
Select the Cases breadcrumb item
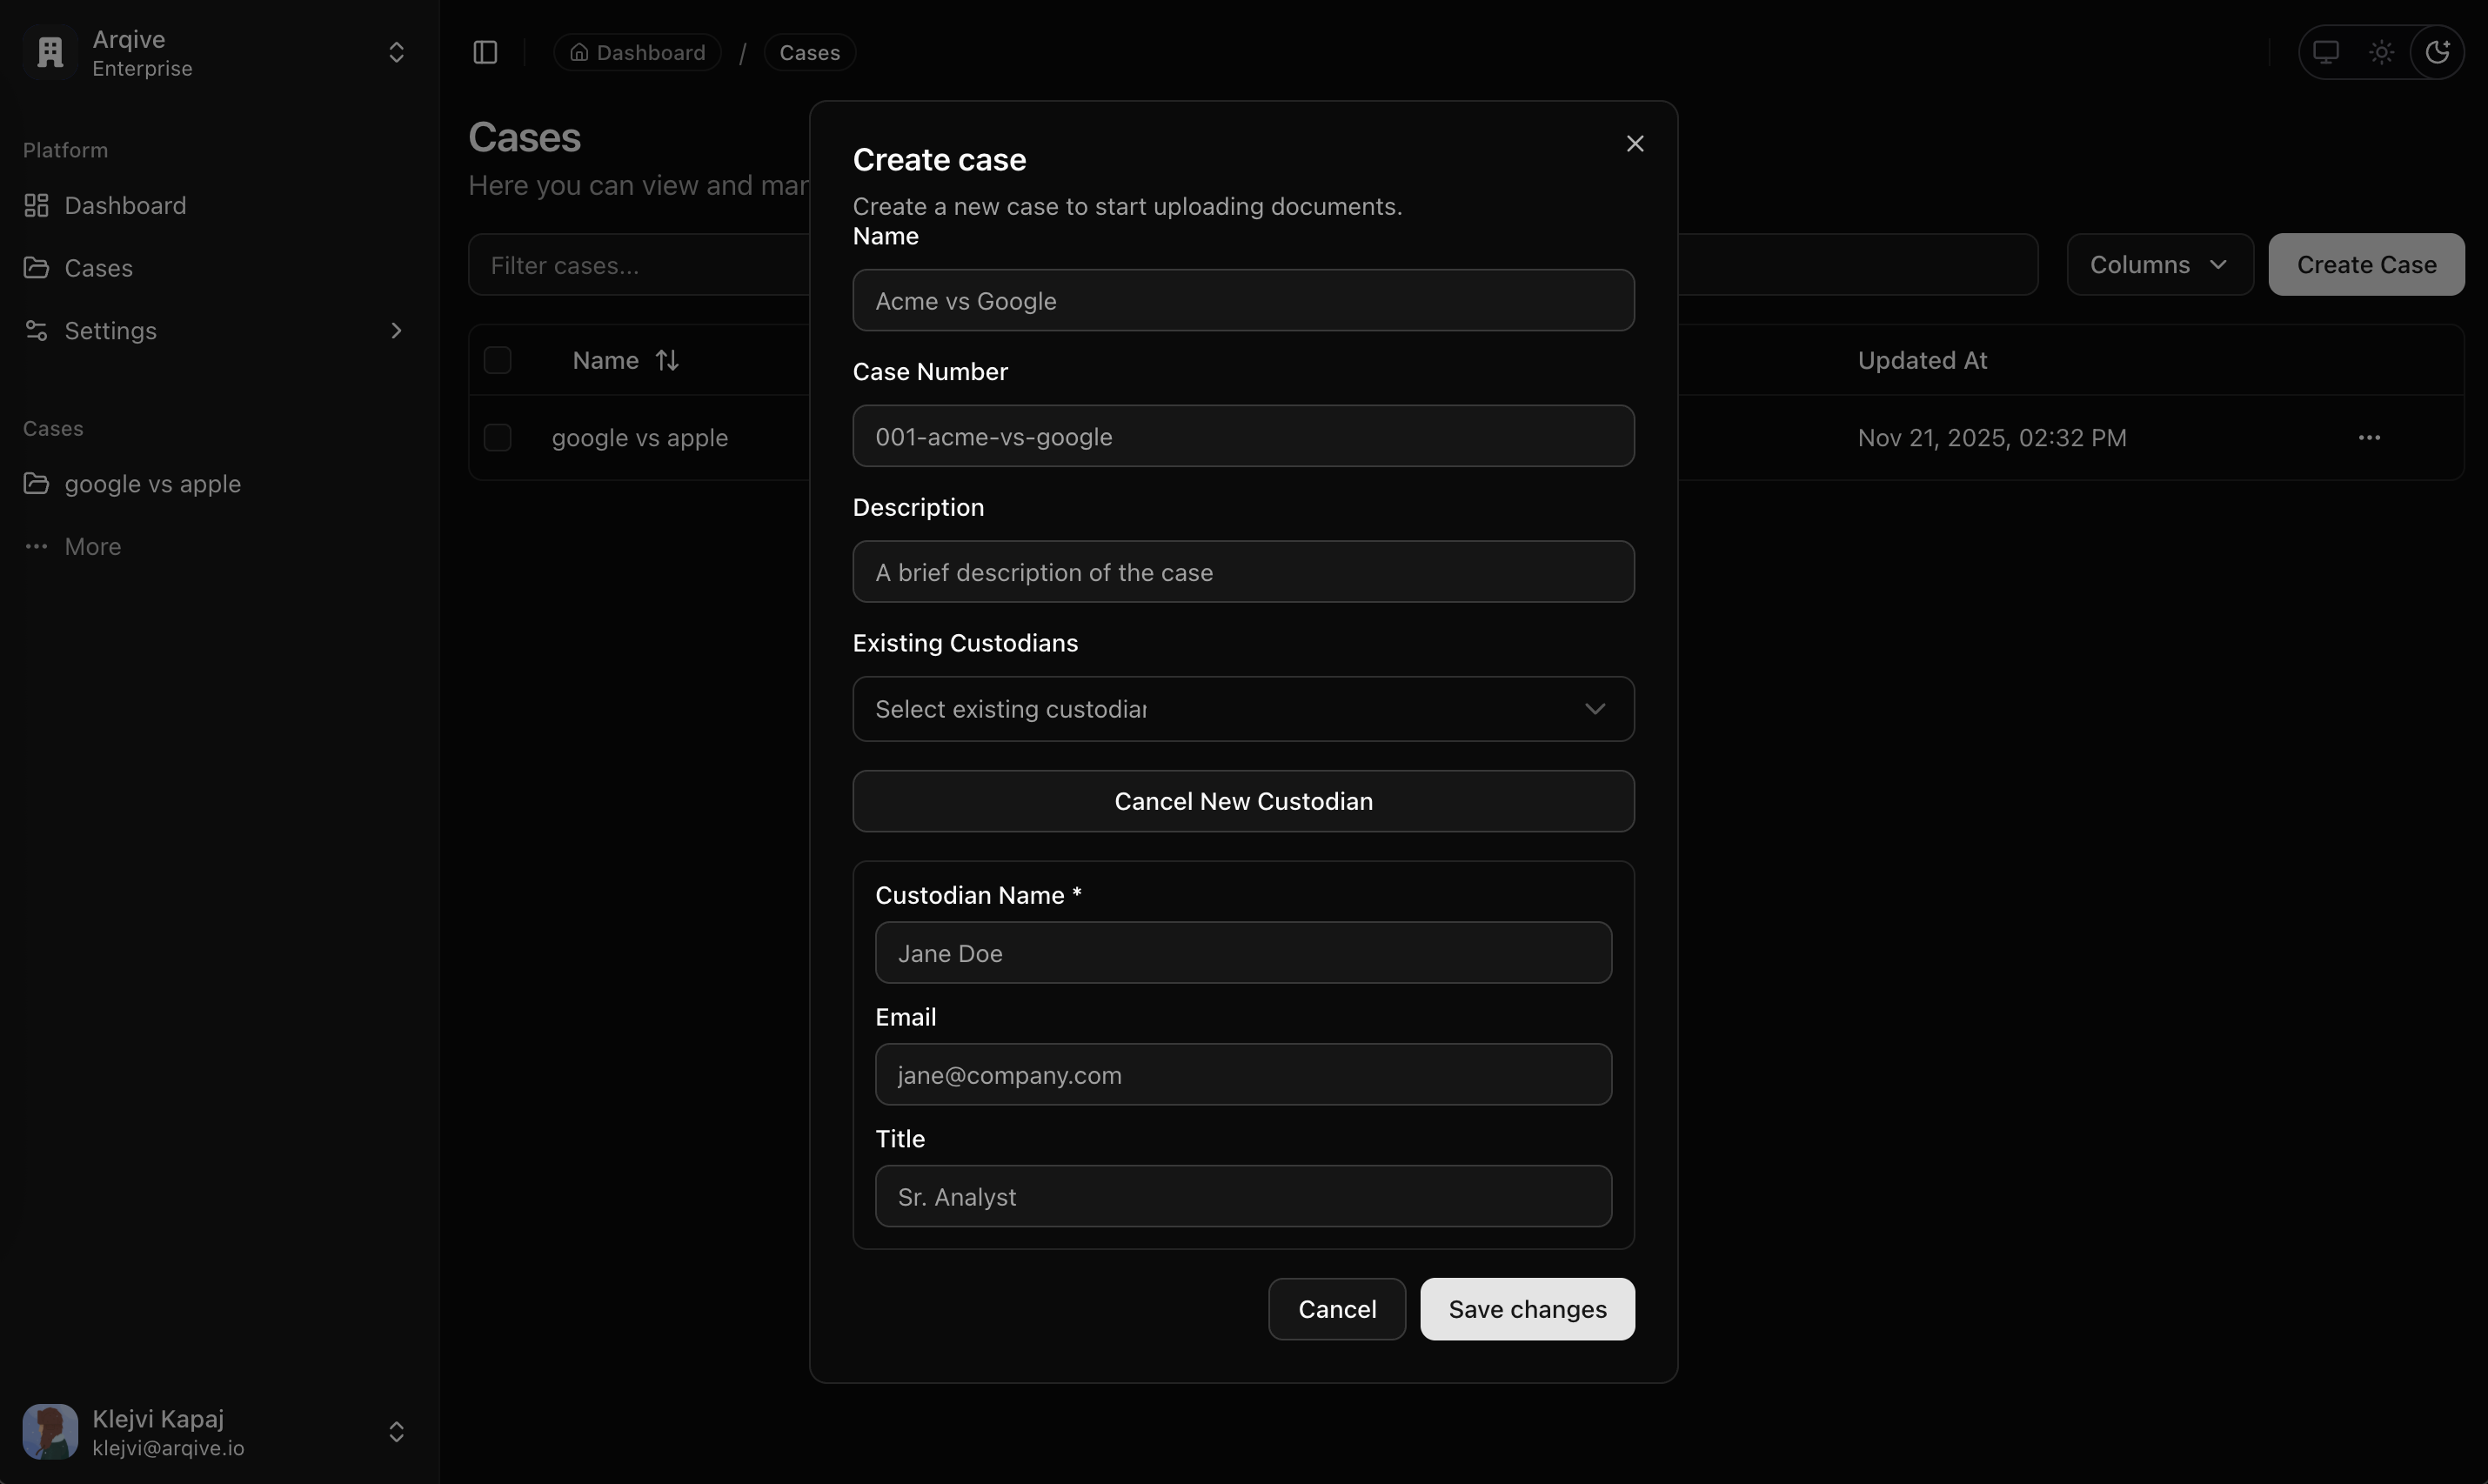coord(809,52)
